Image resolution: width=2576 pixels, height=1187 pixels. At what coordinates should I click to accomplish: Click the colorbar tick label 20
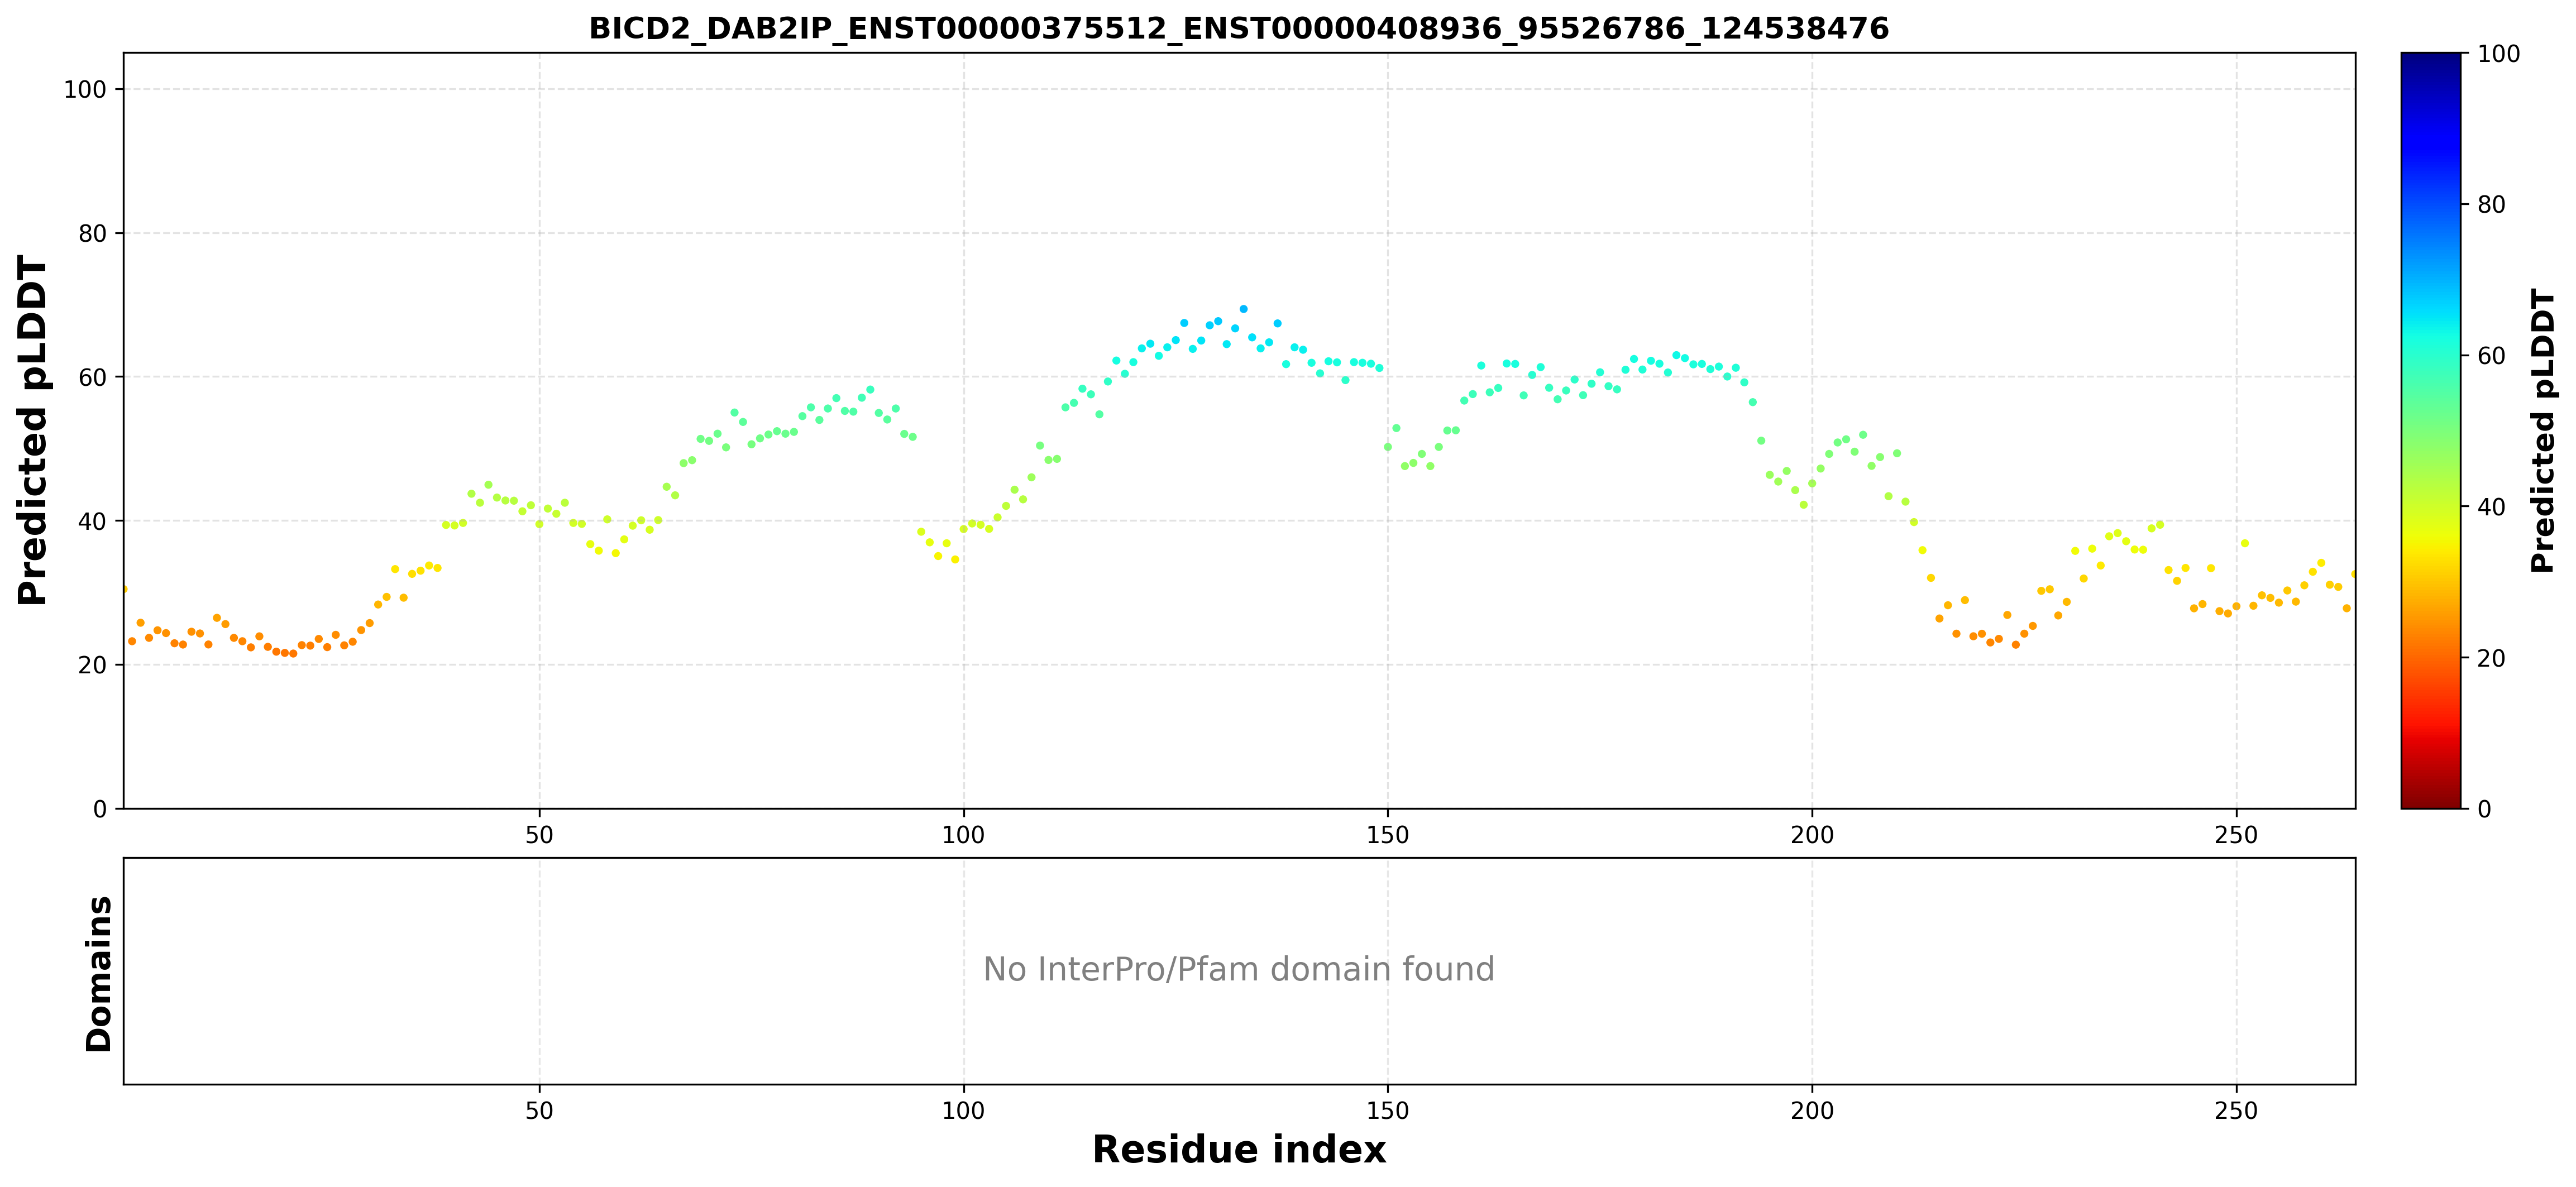tap(2491, 658)
